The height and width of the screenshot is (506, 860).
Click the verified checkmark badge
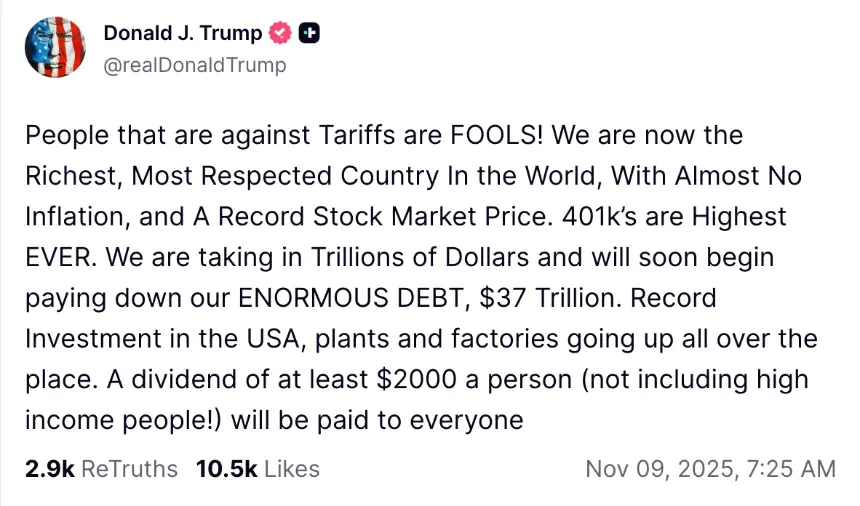pos(281,33)
